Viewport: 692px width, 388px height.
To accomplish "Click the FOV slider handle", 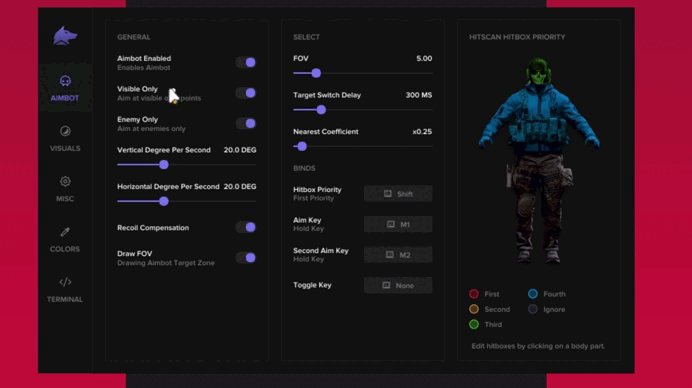I will coord(316,73).
